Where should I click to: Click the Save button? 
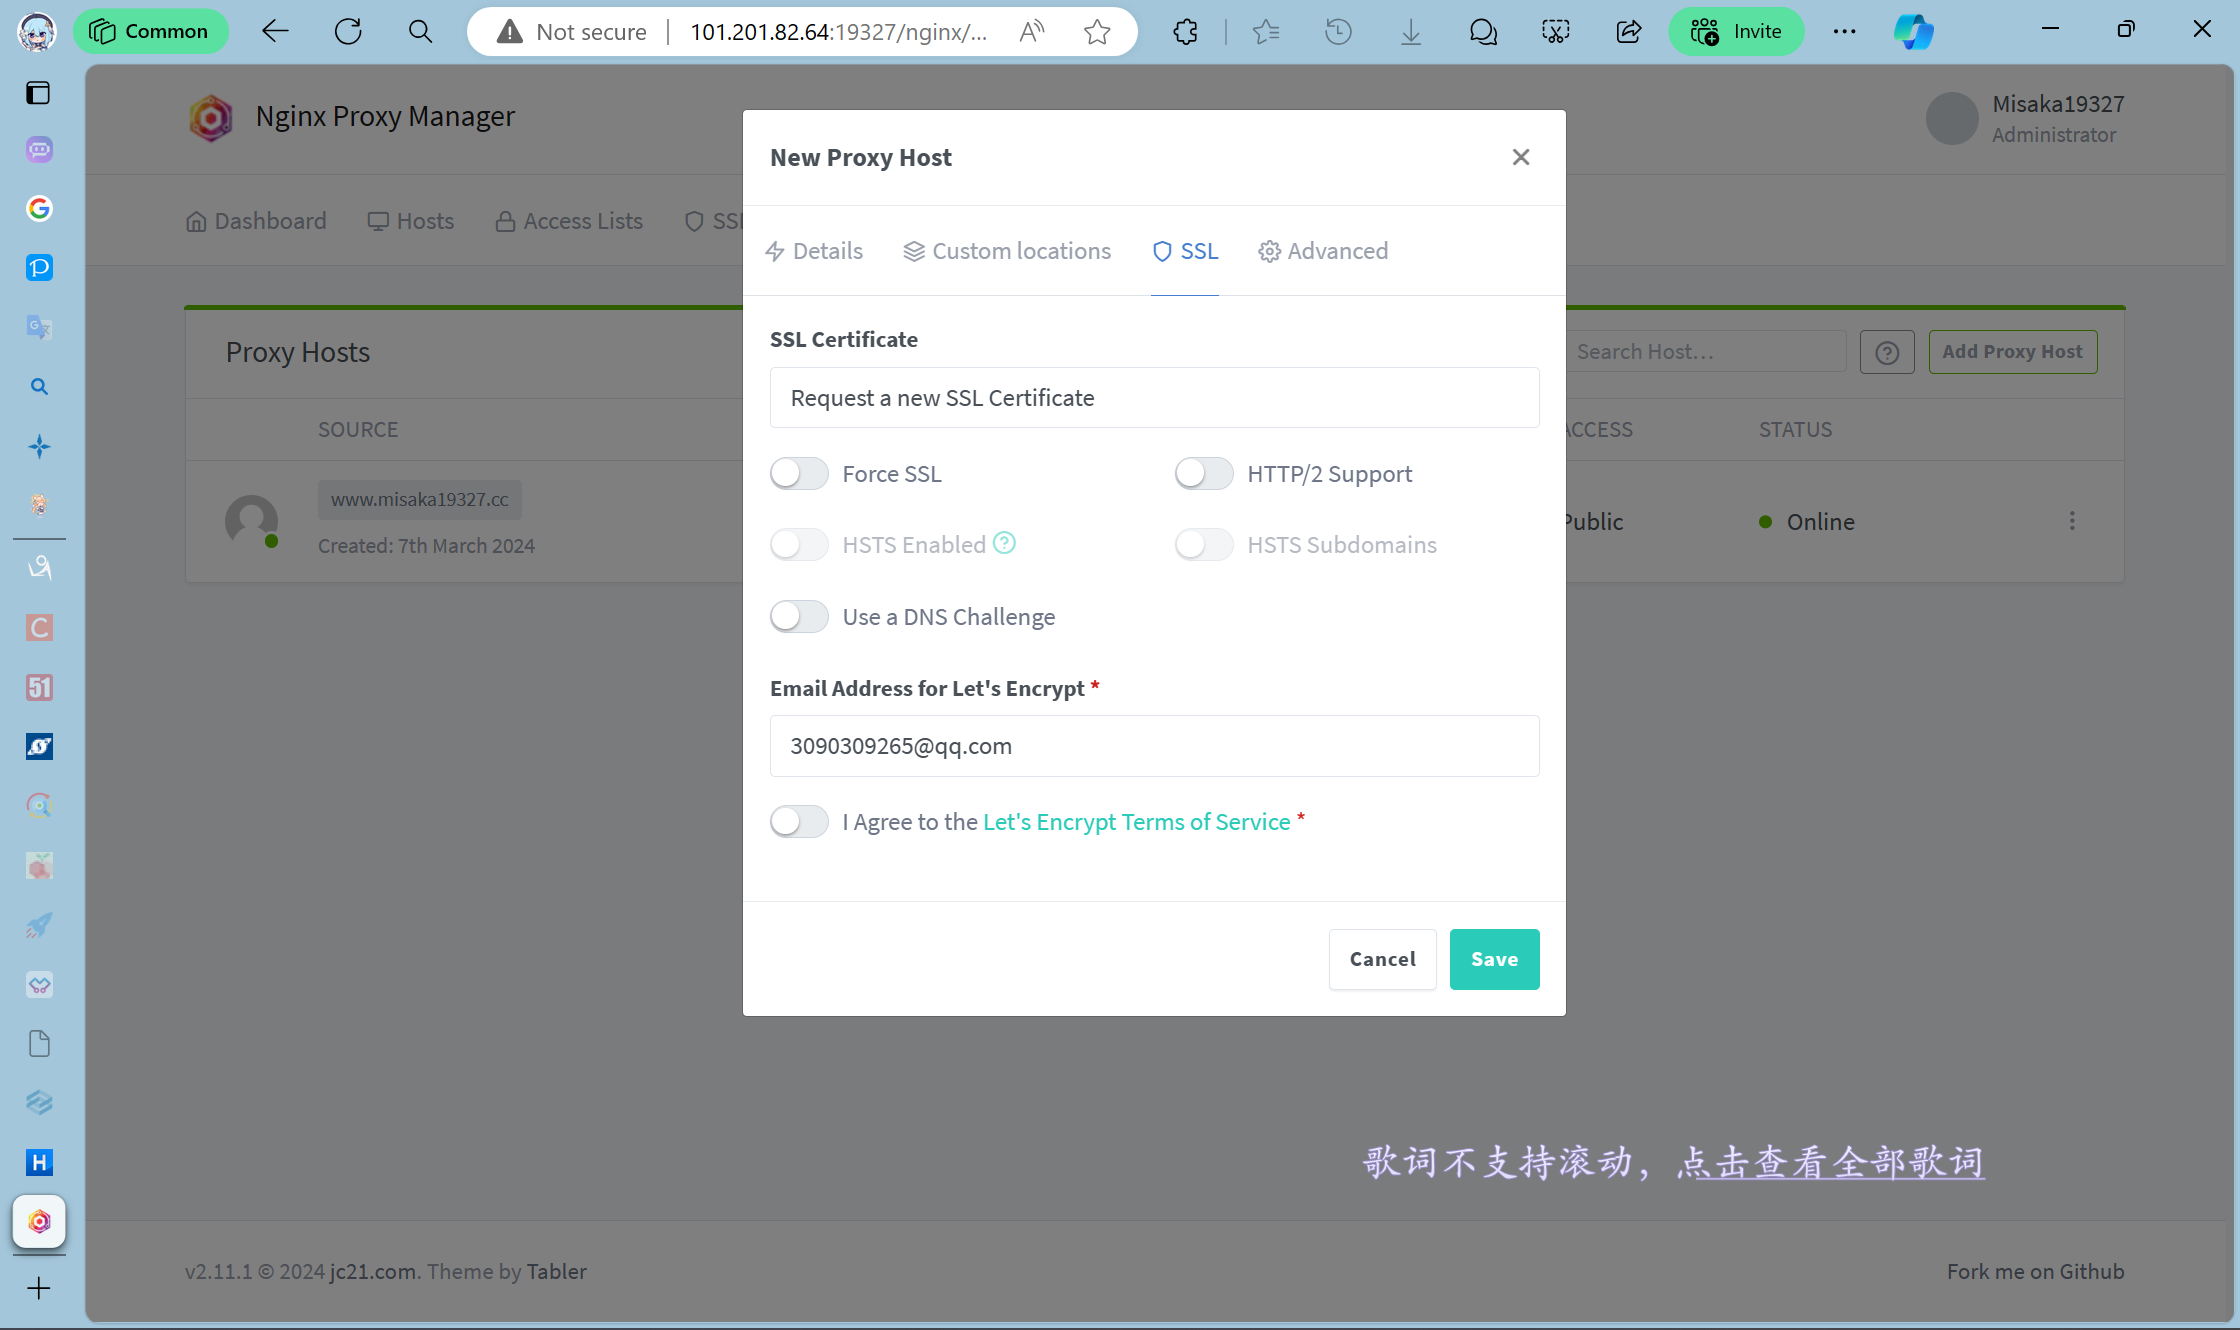(1494, 959)
